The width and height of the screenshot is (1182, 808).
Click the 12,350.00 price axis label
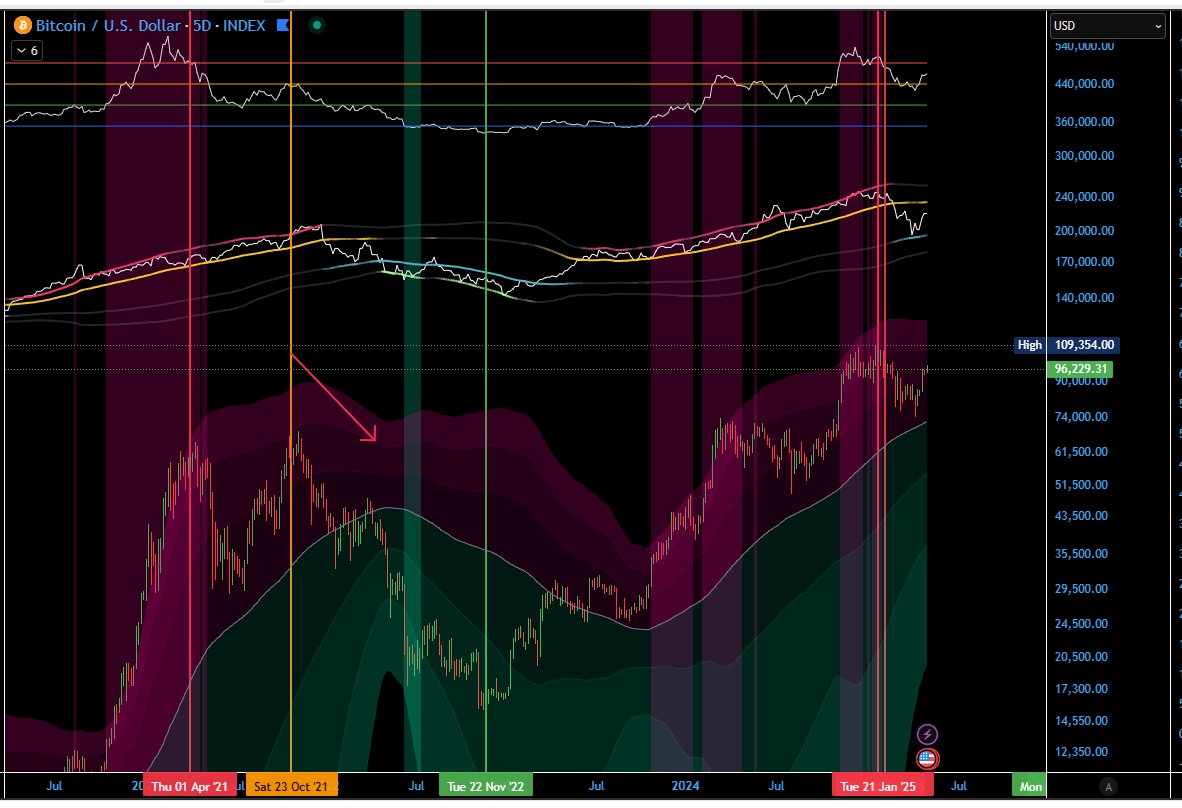click(x=1081, y=751)
